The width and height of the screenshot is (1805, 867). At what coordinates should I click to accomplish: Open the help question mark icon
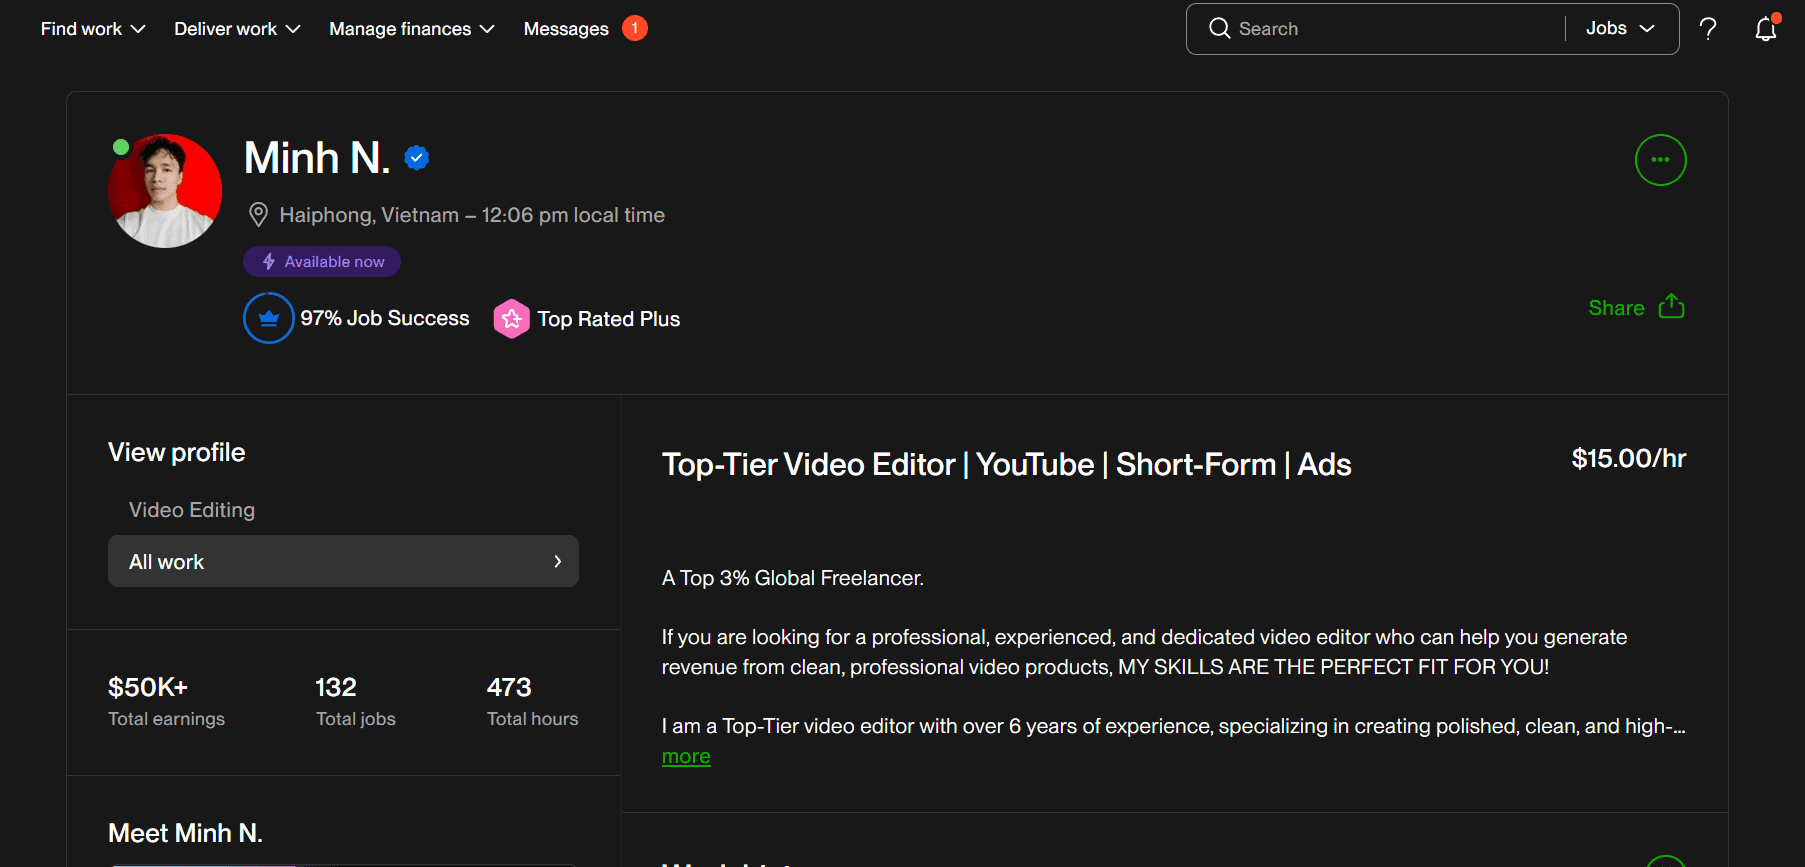pos(1708,29)
